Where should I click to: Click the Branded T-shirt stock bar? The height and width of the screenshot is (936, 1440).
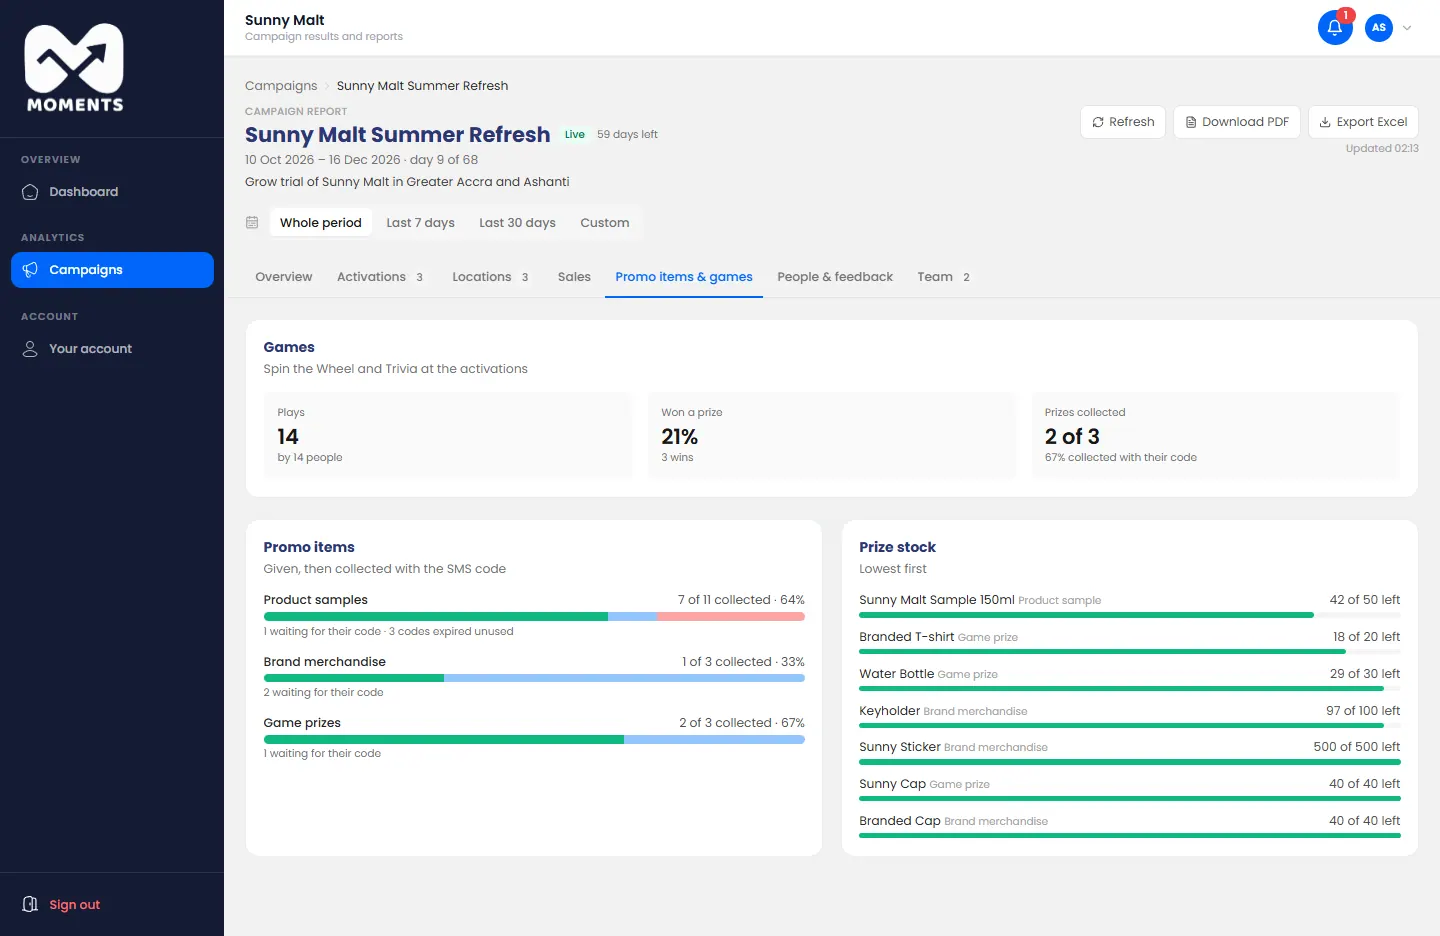(1130, 652)
